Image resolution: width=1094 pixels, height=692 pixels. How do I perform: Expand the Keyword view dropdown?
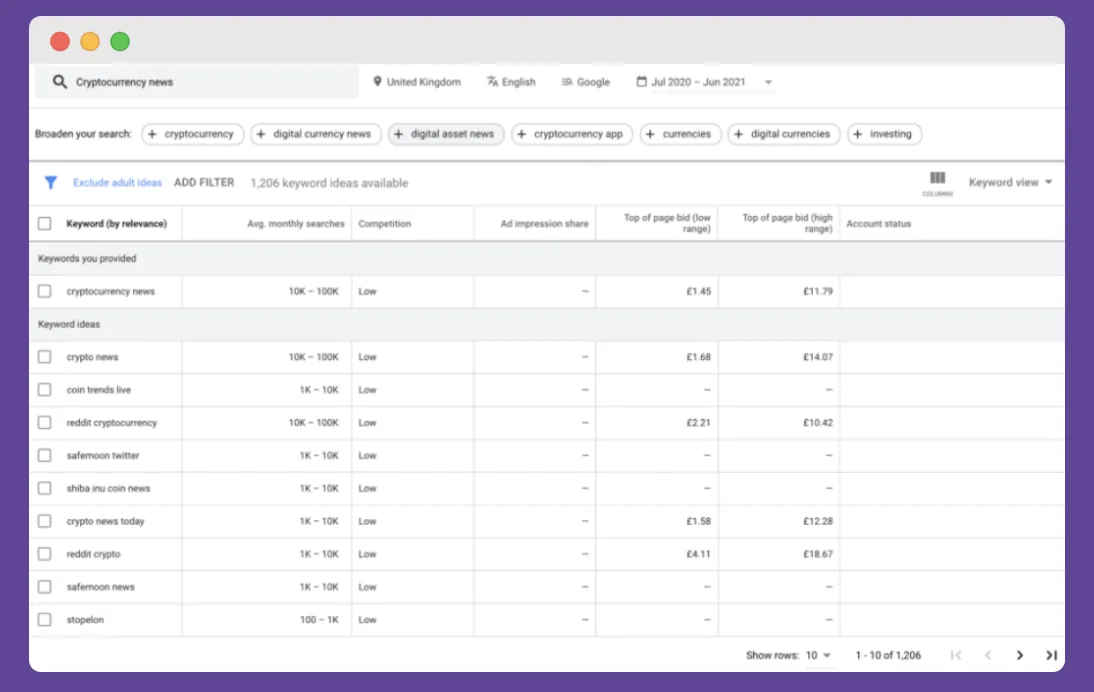click(x=1010, y=183)
